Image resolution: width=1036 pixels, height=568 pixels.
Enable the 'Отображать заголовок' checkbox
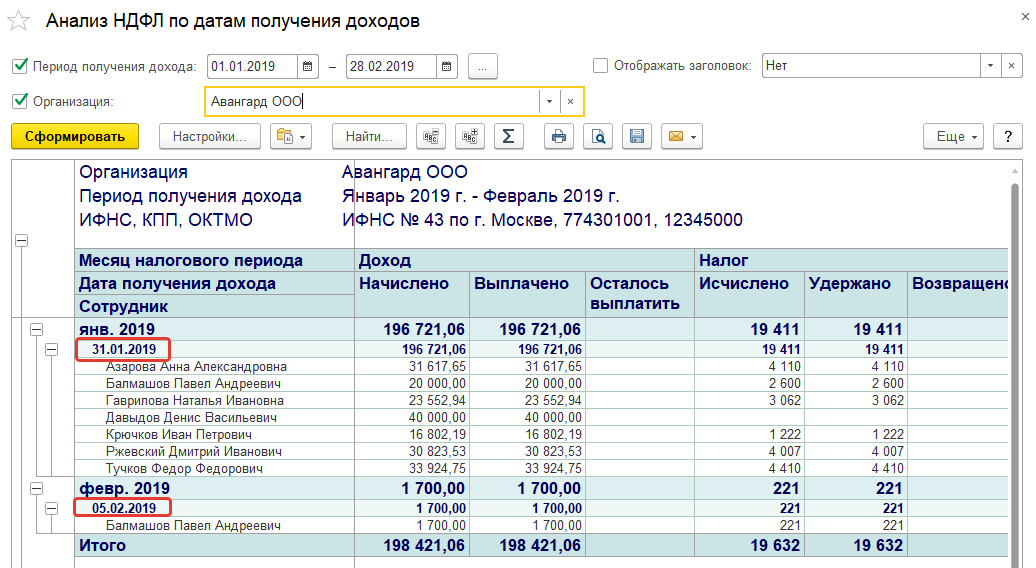tap(600, 66)
